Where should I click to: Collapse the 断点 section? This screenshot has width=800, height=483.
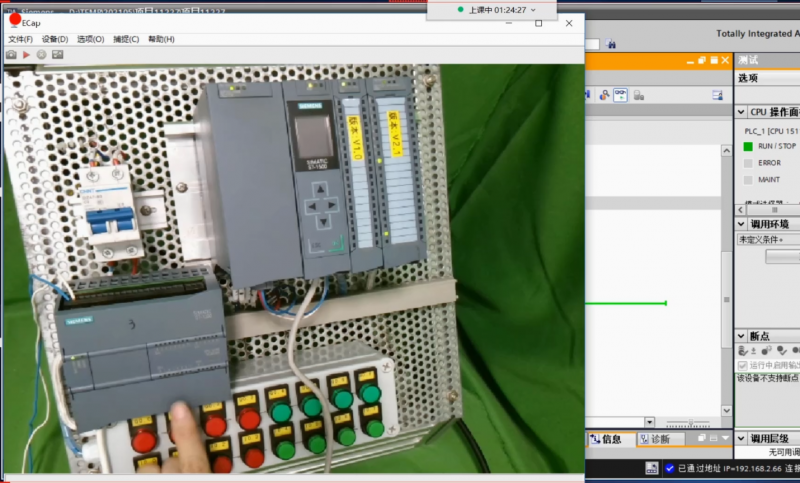[741, 336]
